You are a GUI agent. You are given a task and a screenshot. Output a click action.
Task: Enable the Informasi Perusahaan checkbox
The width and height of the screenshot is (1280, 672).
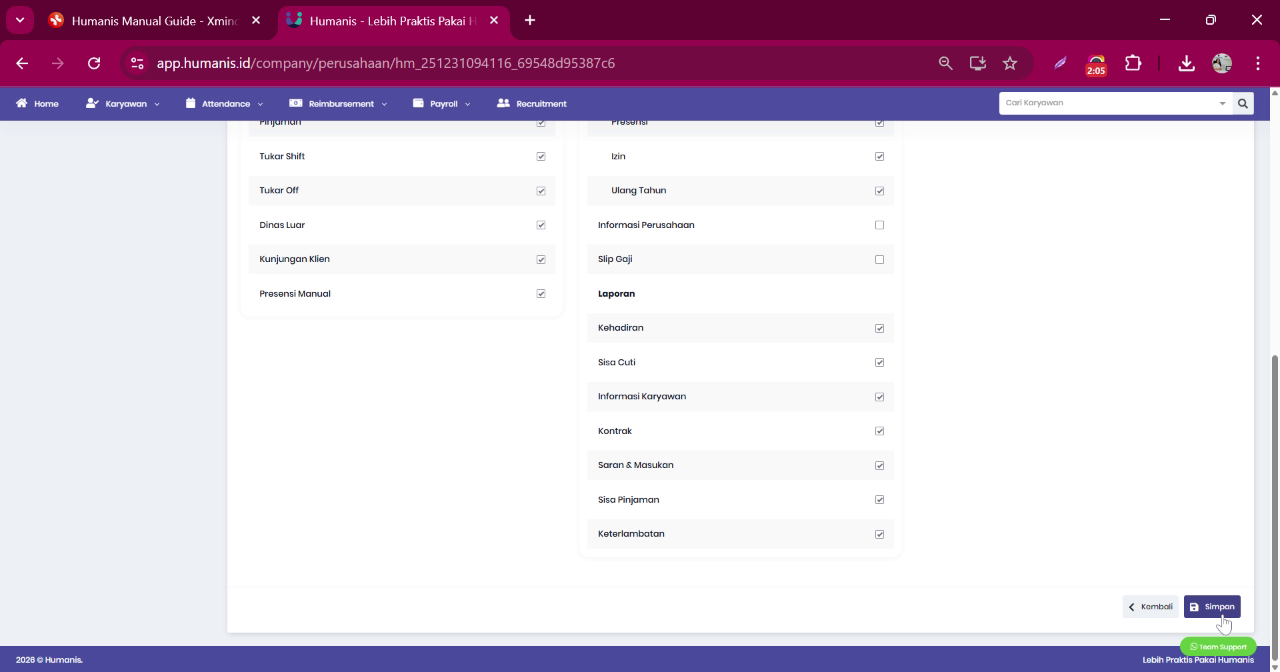point(880,225)
